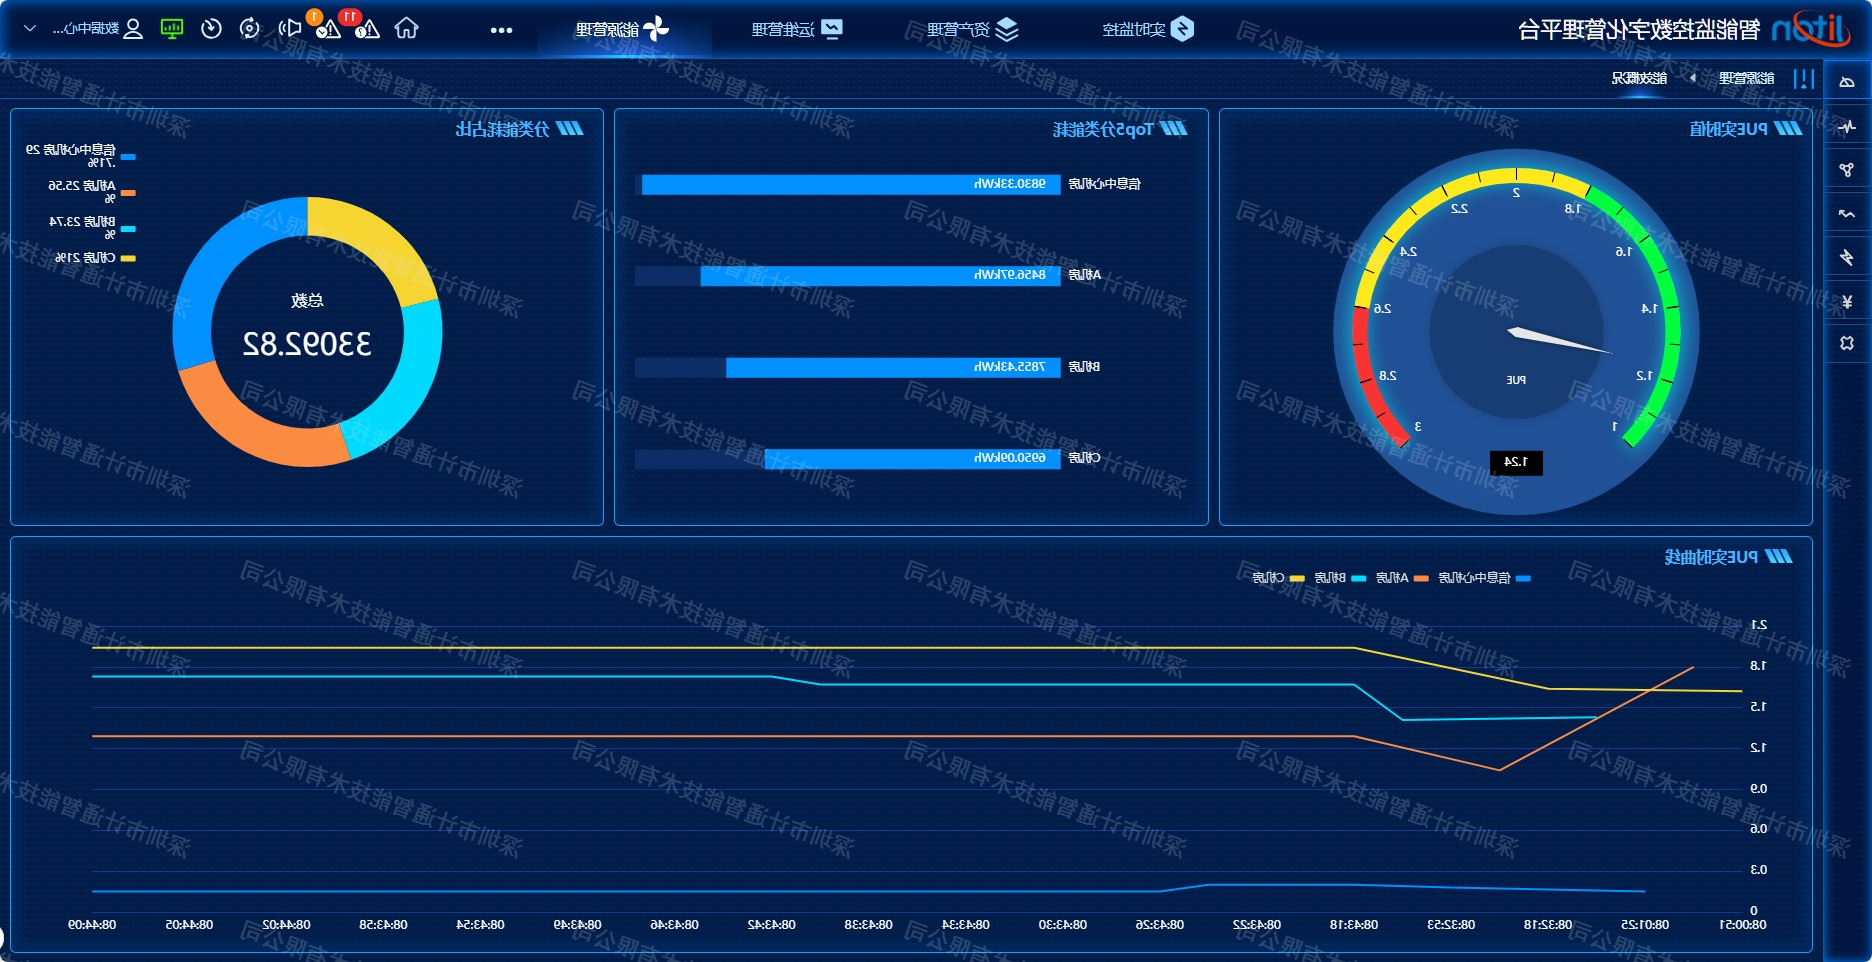
Task: Switch to the 实时监控 tab
Action: pos(1147,30)
